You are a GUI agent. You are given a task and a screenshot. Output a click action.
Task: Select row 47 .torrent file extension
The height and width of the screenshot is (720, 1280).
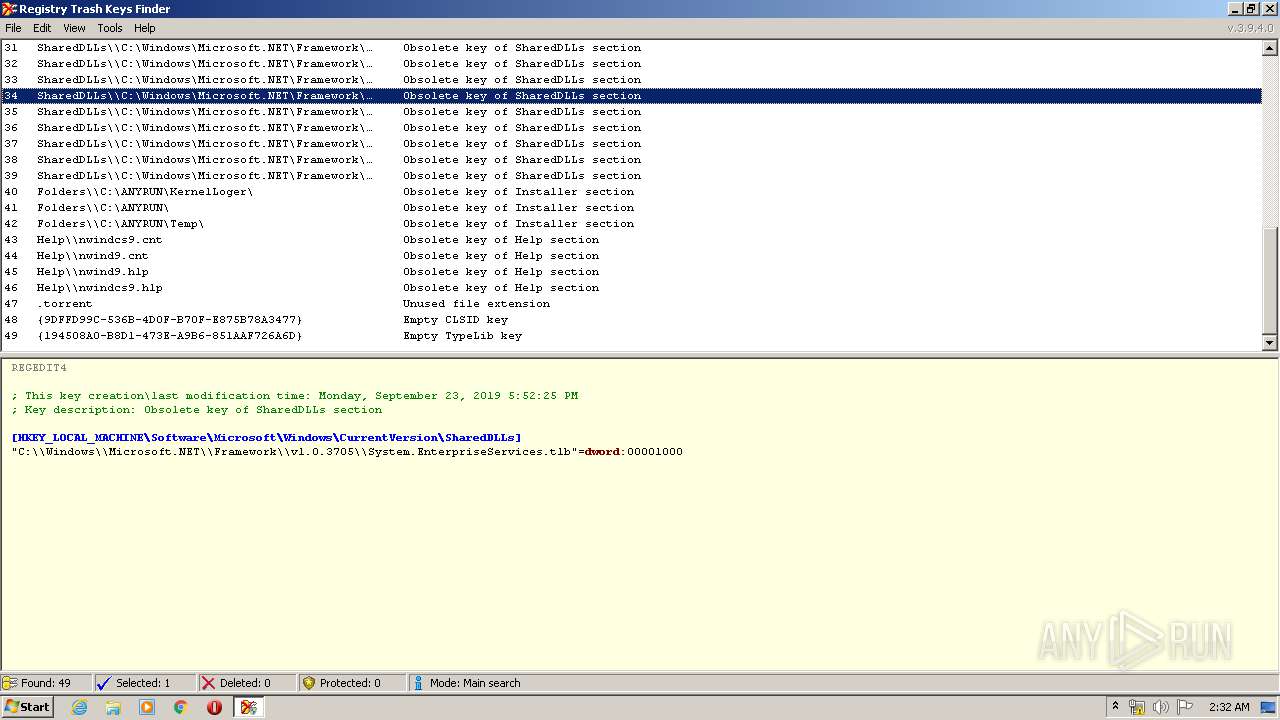click(631, 304)
